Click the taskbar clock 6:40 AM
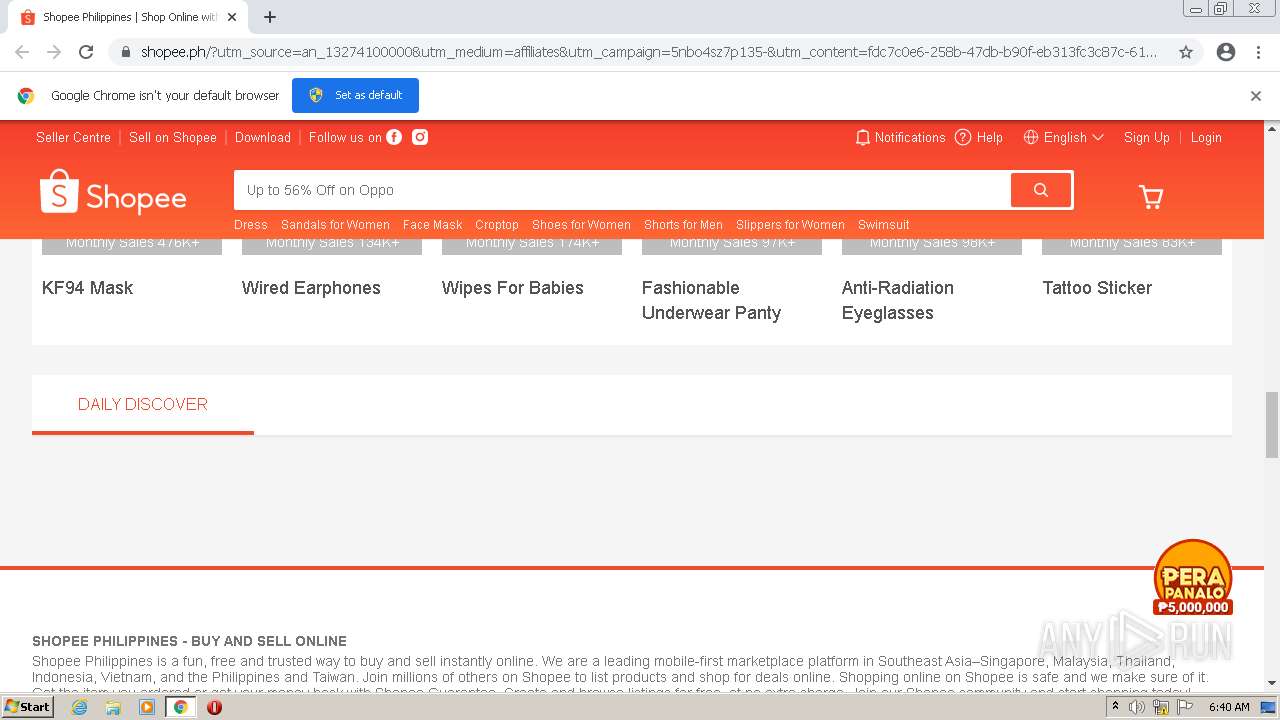Image resolution: width=1280 pixels, height=720 pixels. [1229, 707]
